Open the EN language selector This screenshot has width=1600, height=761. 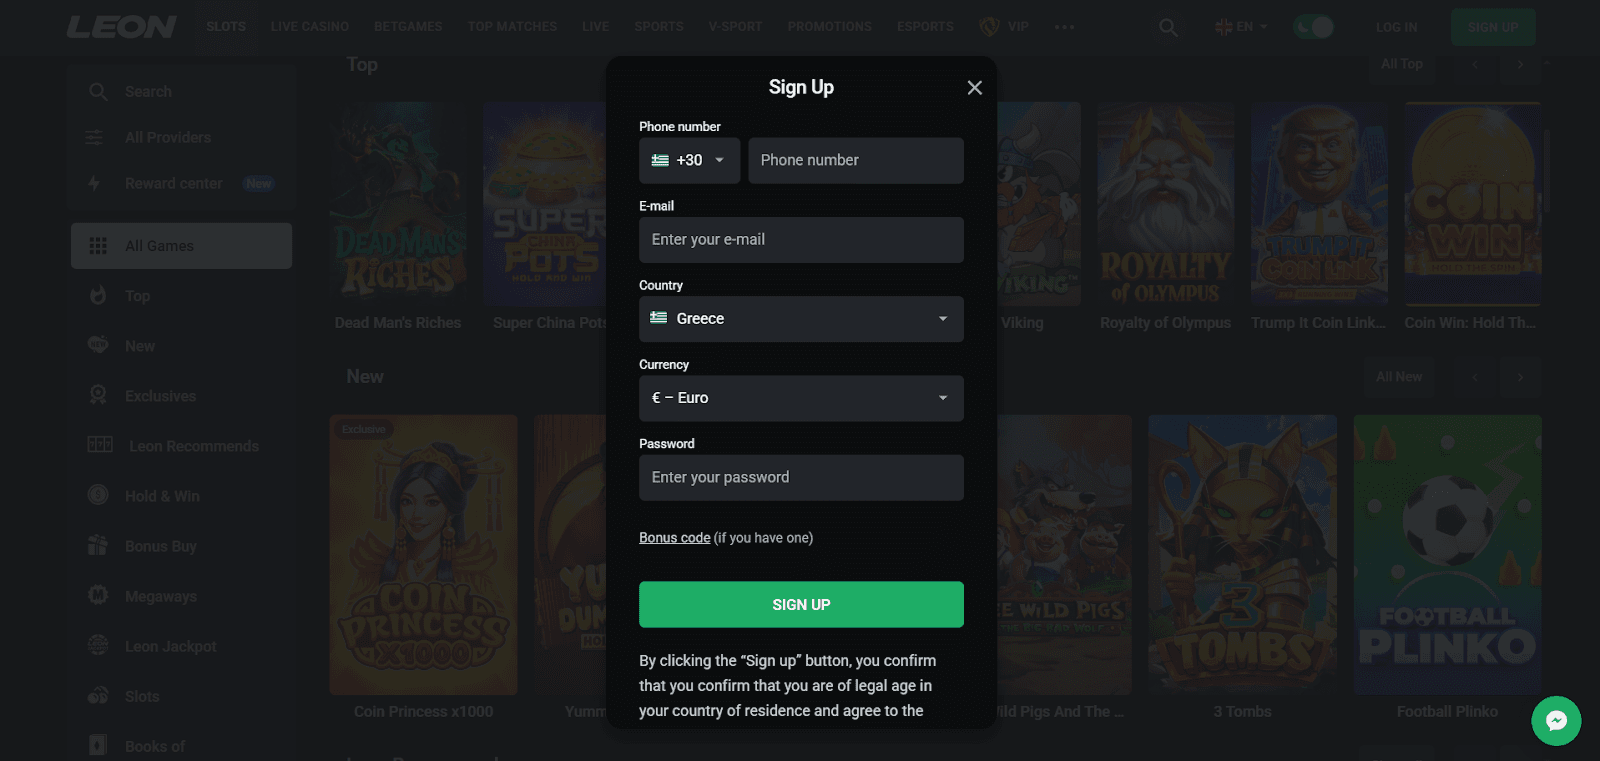(x=1241, y=27)
